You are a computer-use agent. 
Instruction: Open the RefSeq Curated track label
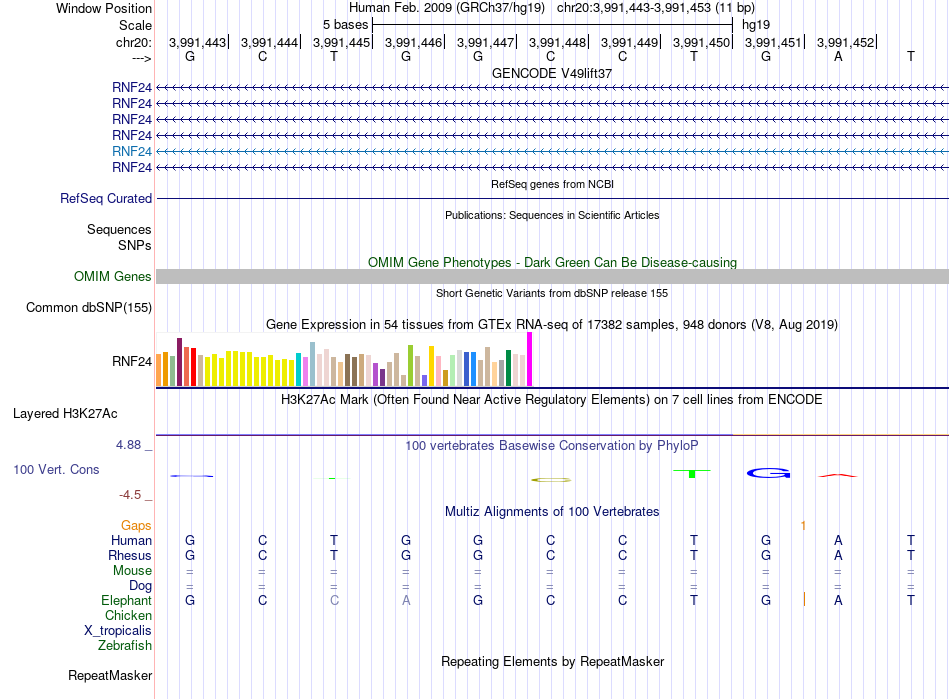106,199
